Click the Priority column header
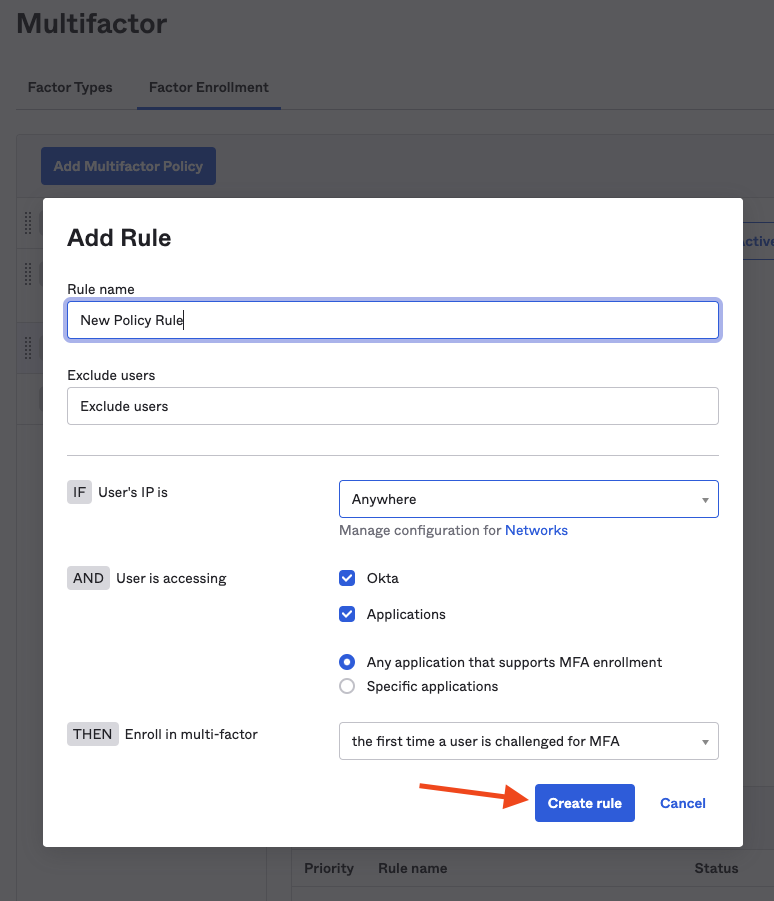774x901 pixels. click(x=329, y=868)
